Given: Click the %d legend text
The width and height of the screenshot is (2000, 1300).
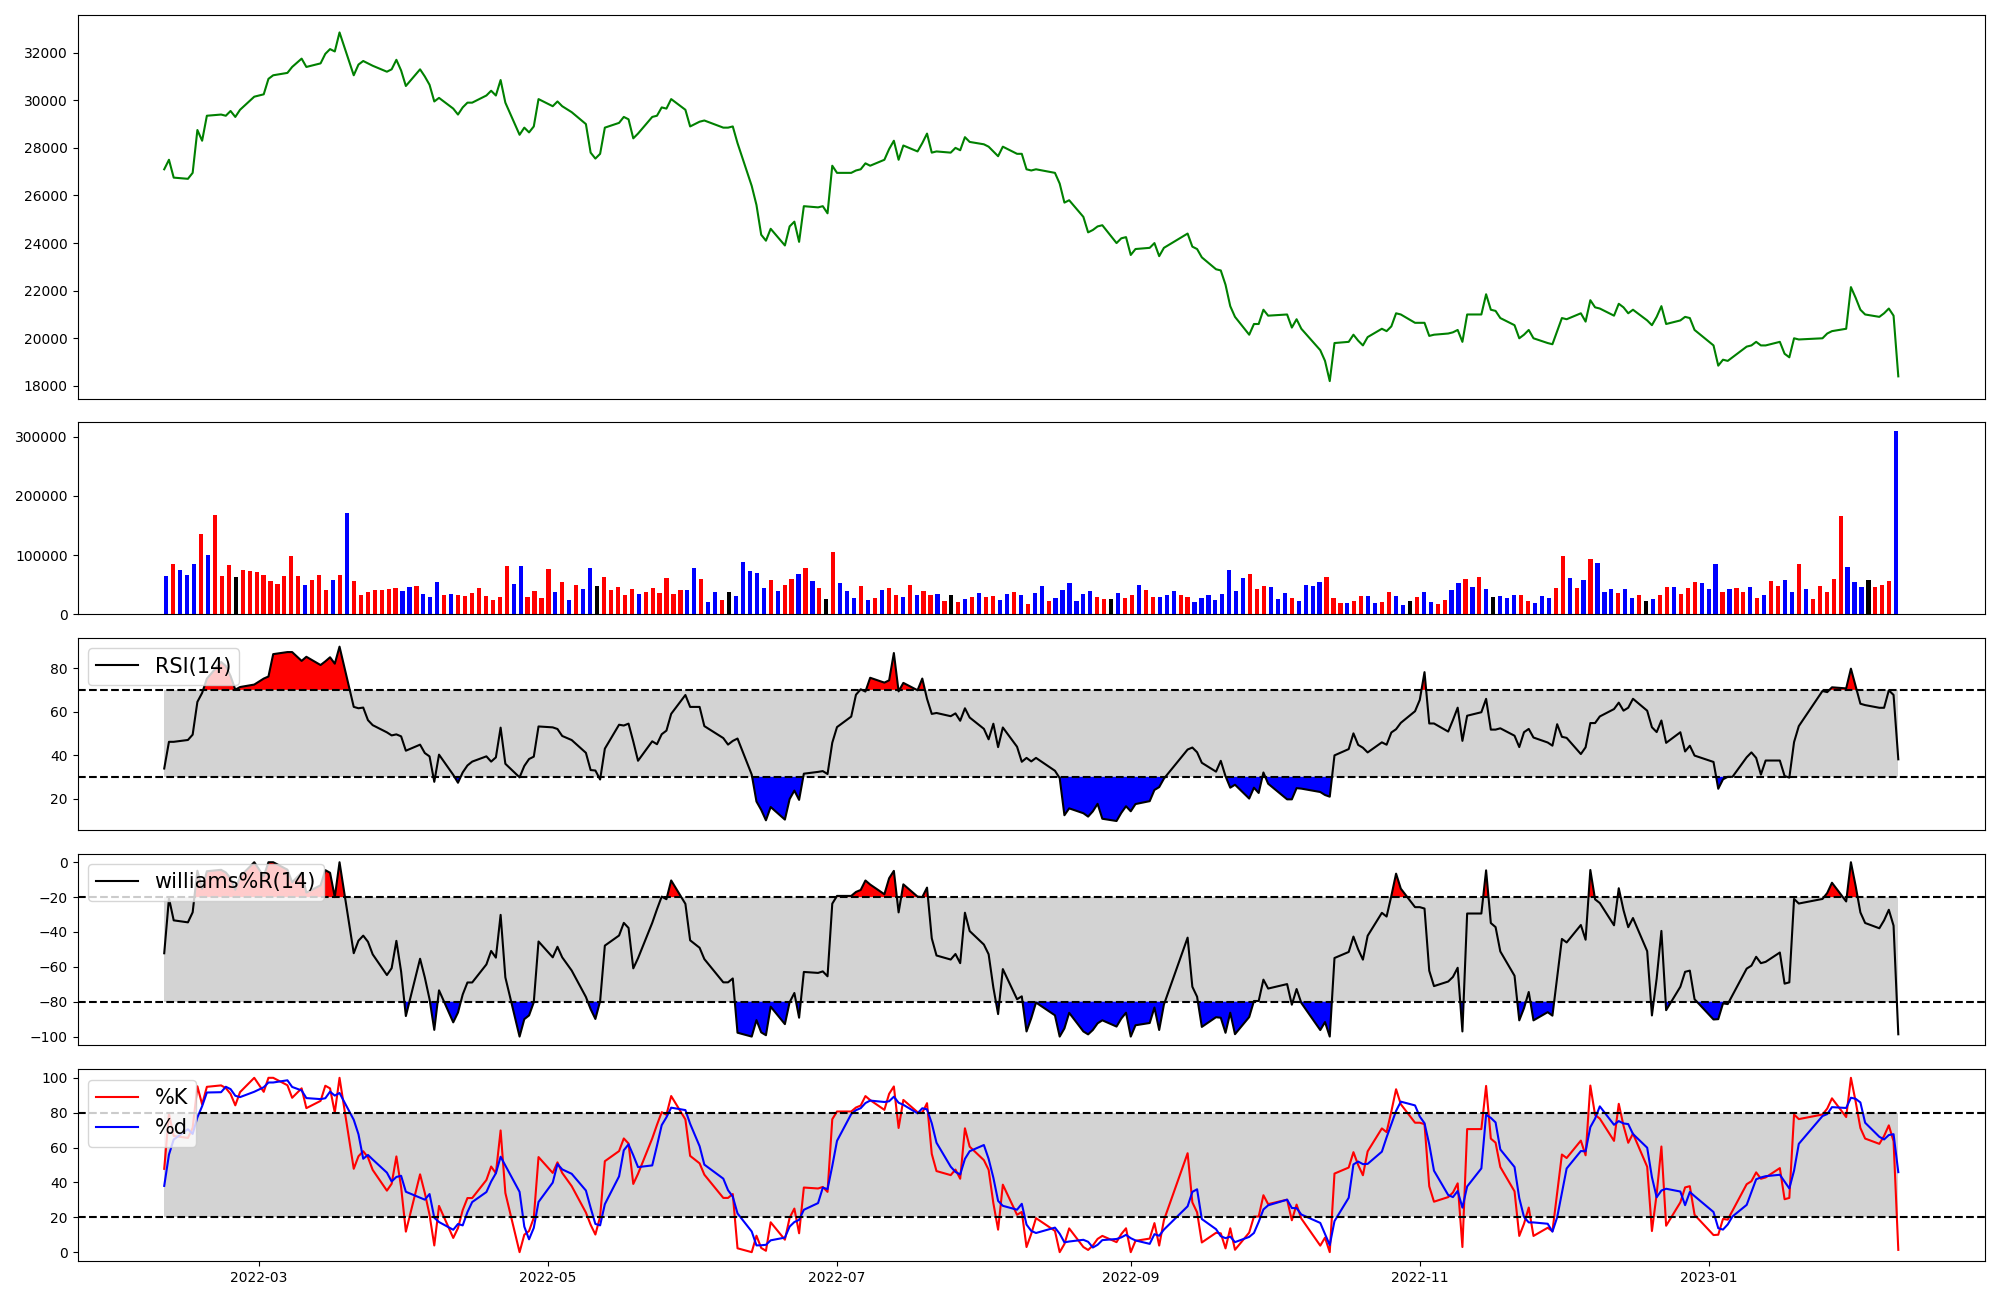Looking at the screenshot, I should point(171,1127).
